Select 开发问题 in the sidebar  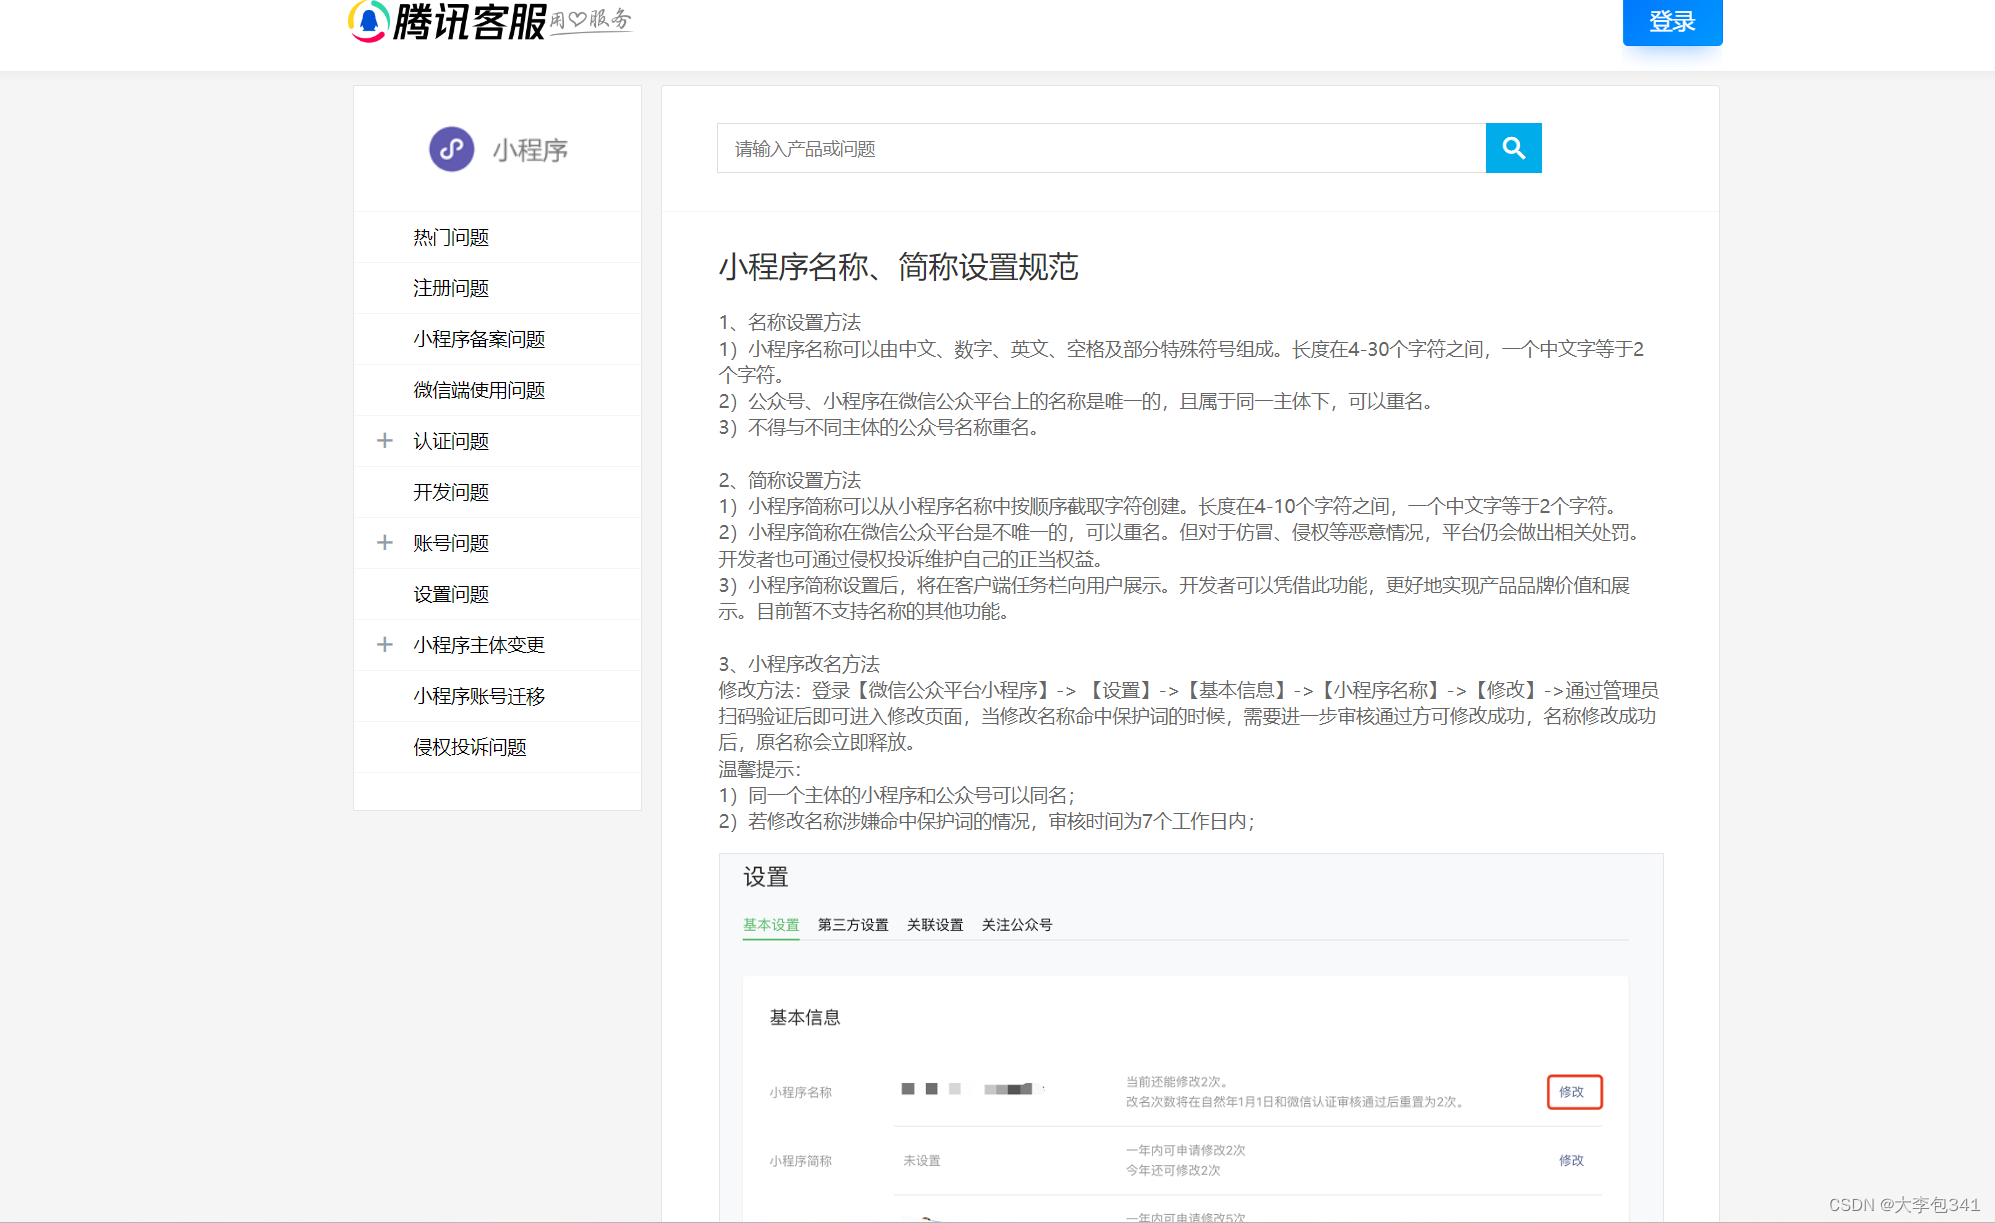tap(450, 492)
